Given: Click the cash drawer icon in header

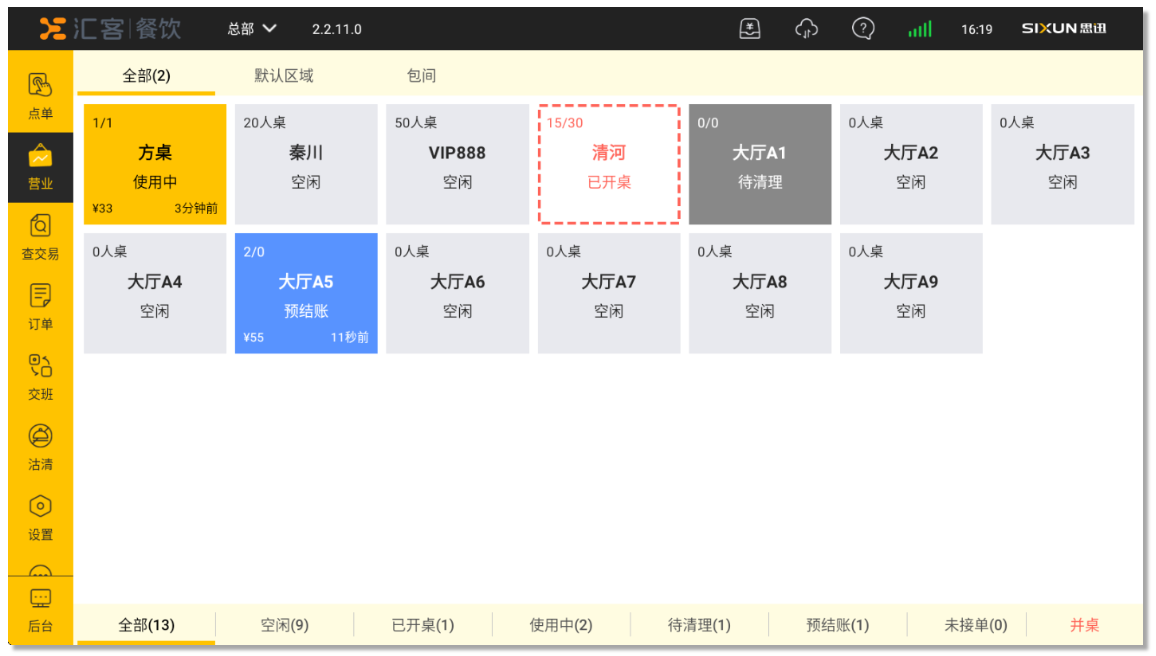Looking at the screenshot, I should tap(750, 29).
